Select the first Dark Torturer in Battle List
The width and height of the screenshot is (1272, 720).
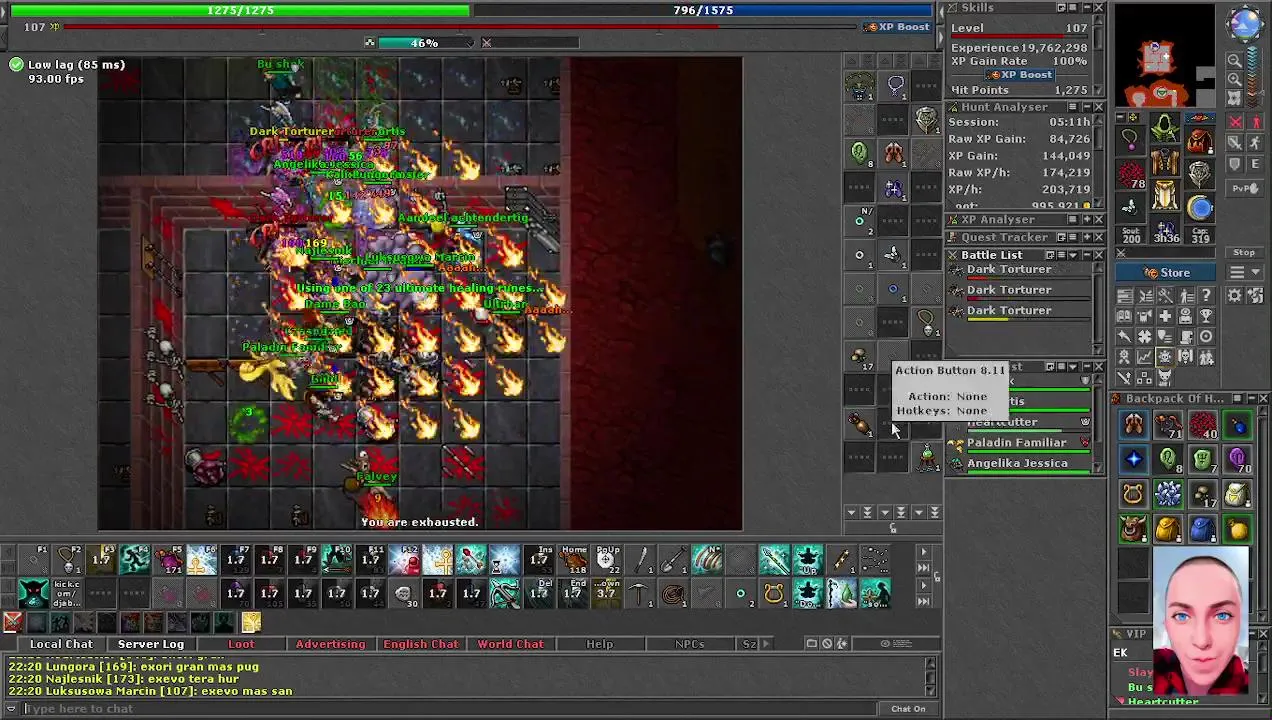[x=1020, y=270]
